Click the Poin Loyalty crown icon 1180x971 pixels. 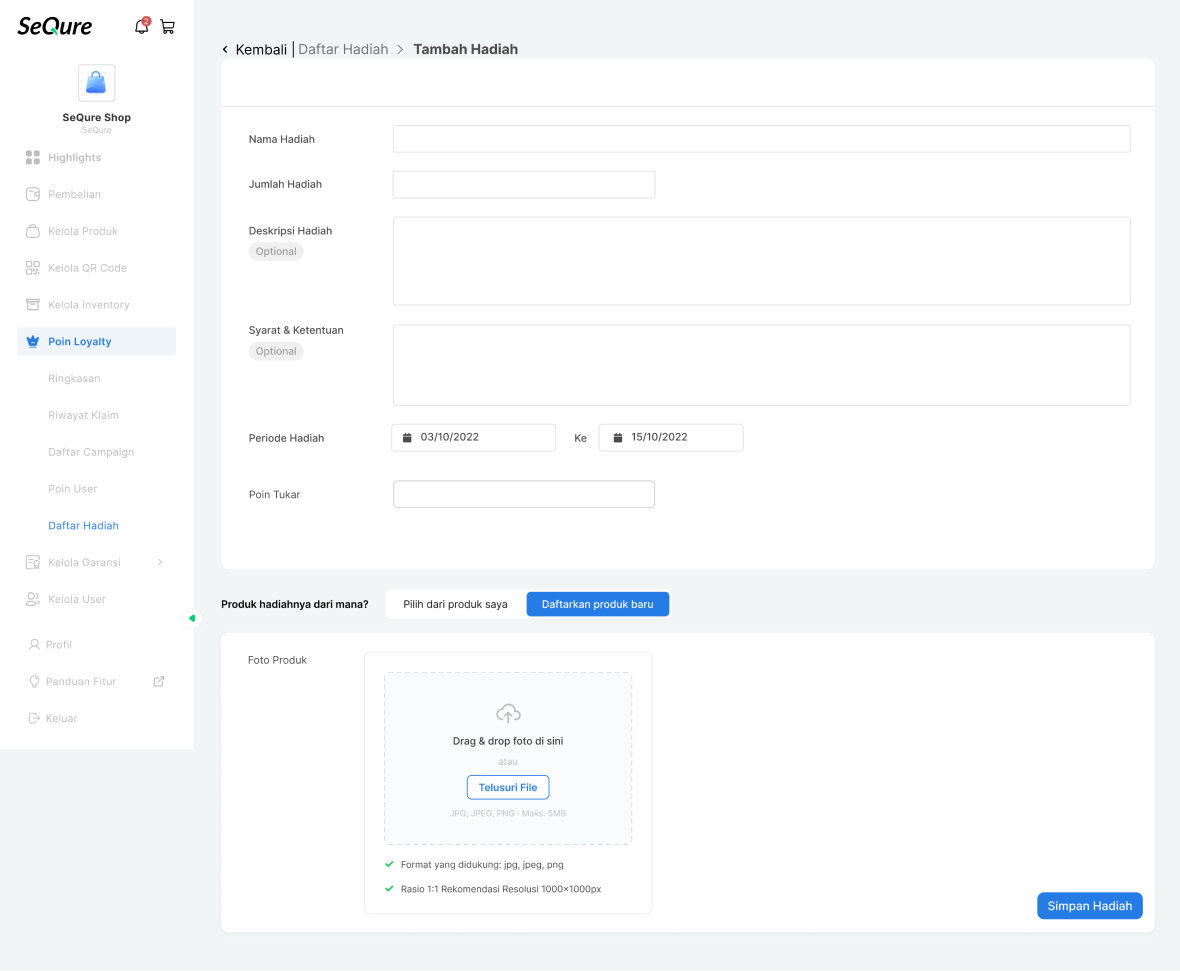coord(32,342)
